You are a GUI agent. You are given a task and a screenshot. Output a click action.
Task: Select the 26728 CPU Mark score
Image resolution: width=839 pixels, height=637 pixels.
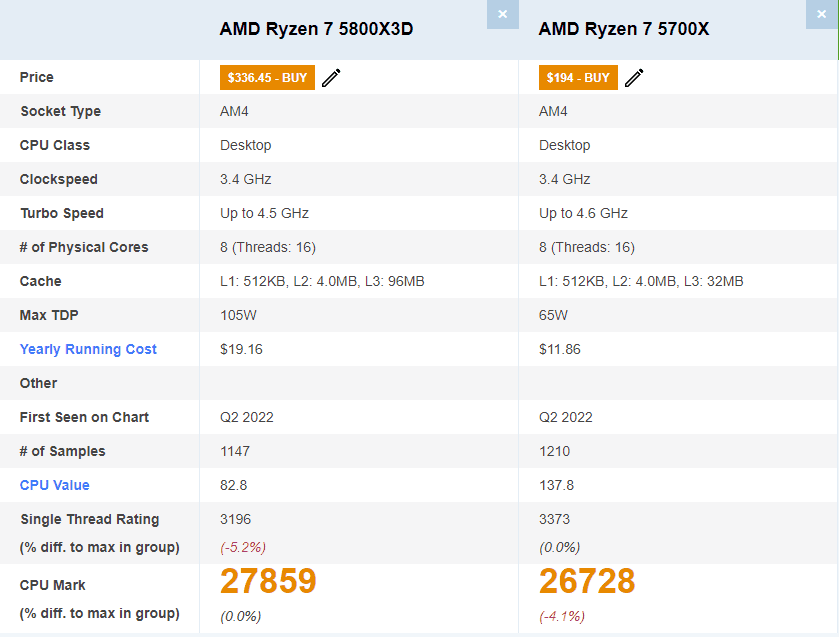click(587, 581)
